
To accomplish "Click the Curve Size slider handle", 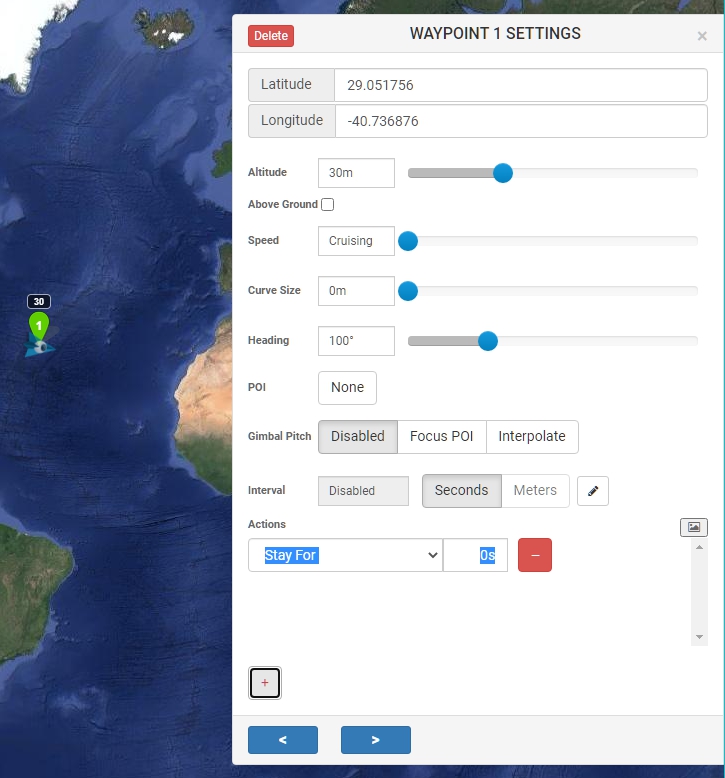I will click(408, 291).
